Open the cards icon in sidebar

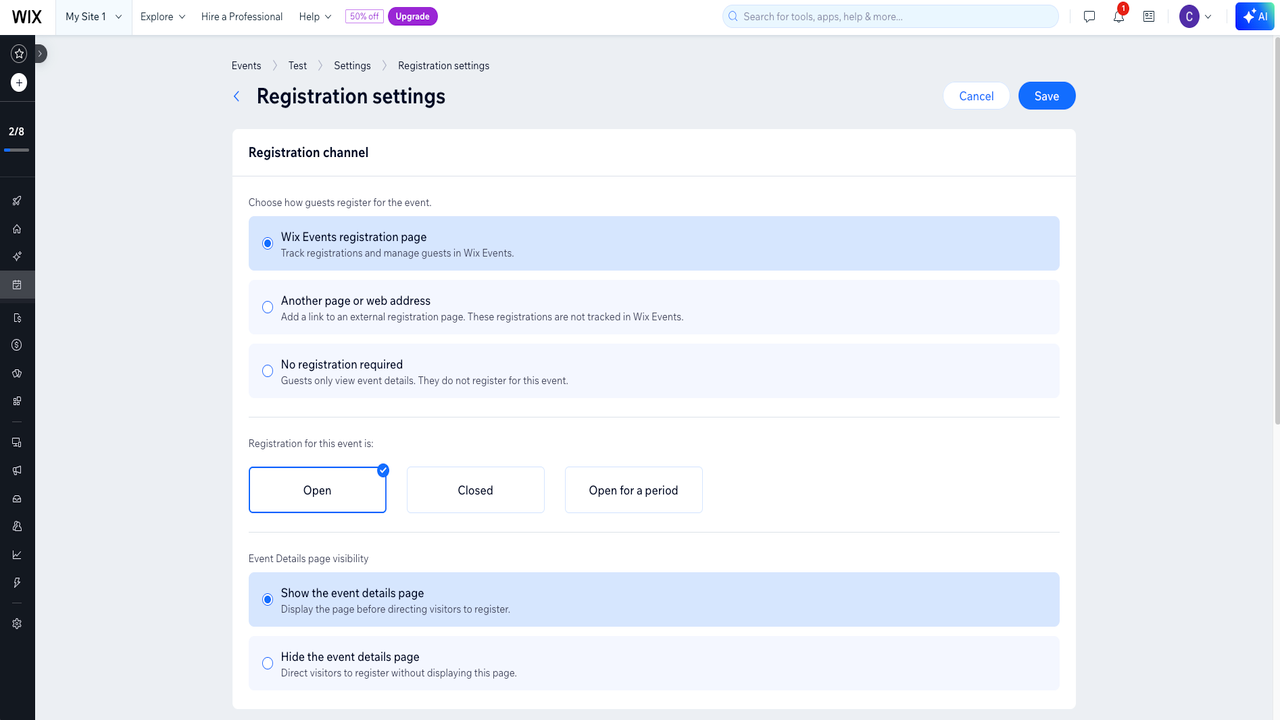17,373
